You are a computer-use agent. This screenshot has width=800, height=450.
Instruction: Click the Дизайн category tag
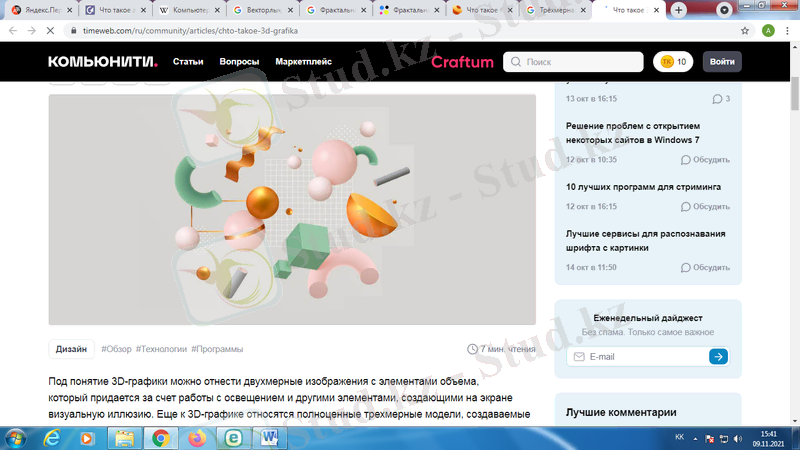(71, 349)
